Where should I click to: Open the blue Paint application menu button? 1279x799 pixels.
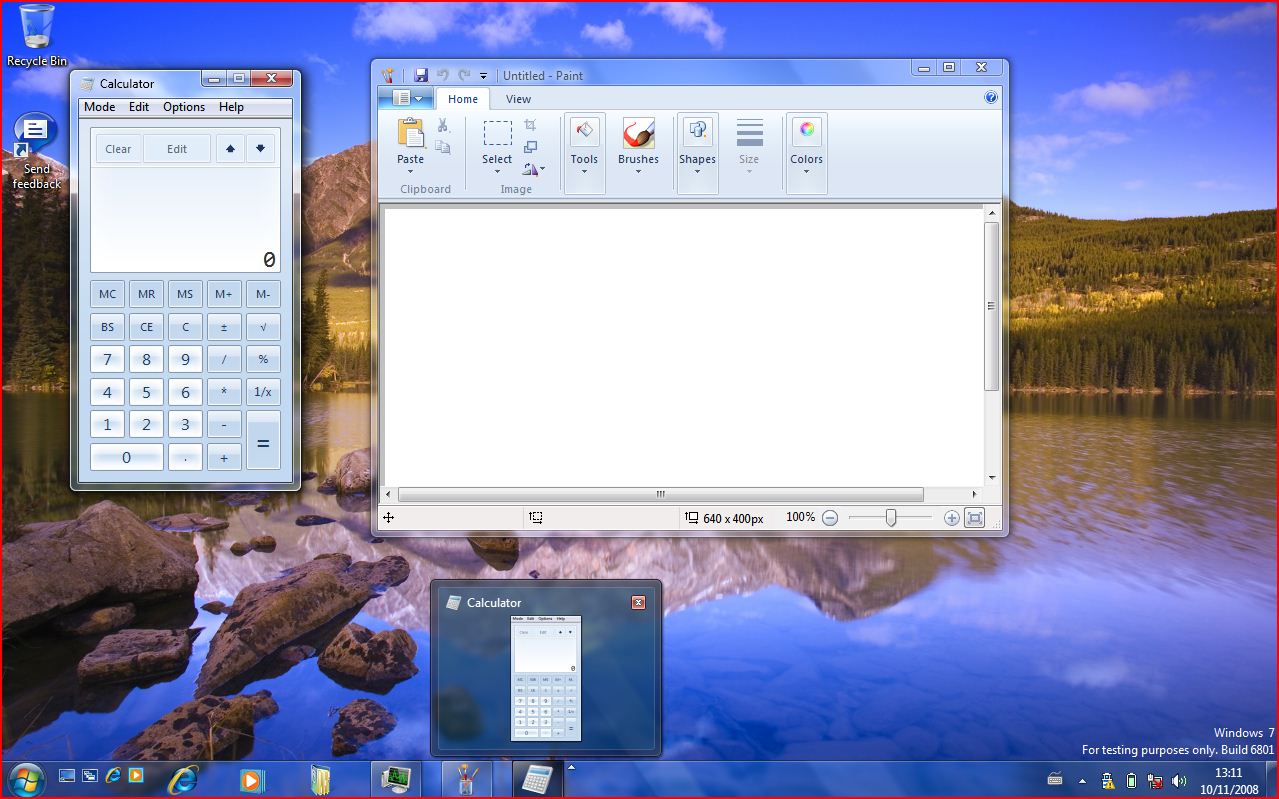tap(406, 98)
